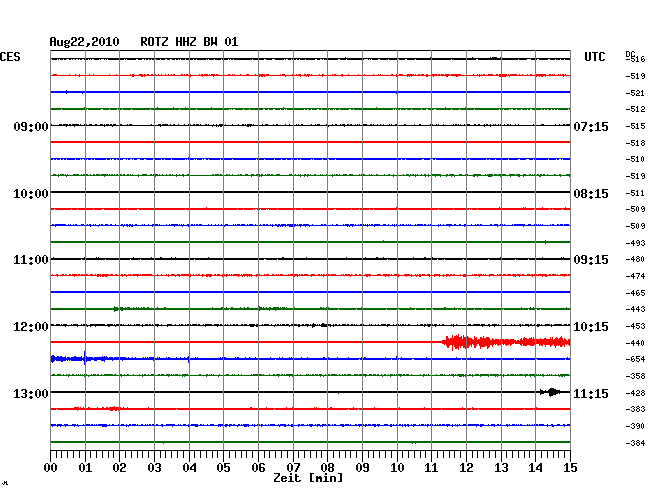This screenshot has height=494, width=650.
Task: Click minute 07 on the time axis
Action: pos(293,468)
